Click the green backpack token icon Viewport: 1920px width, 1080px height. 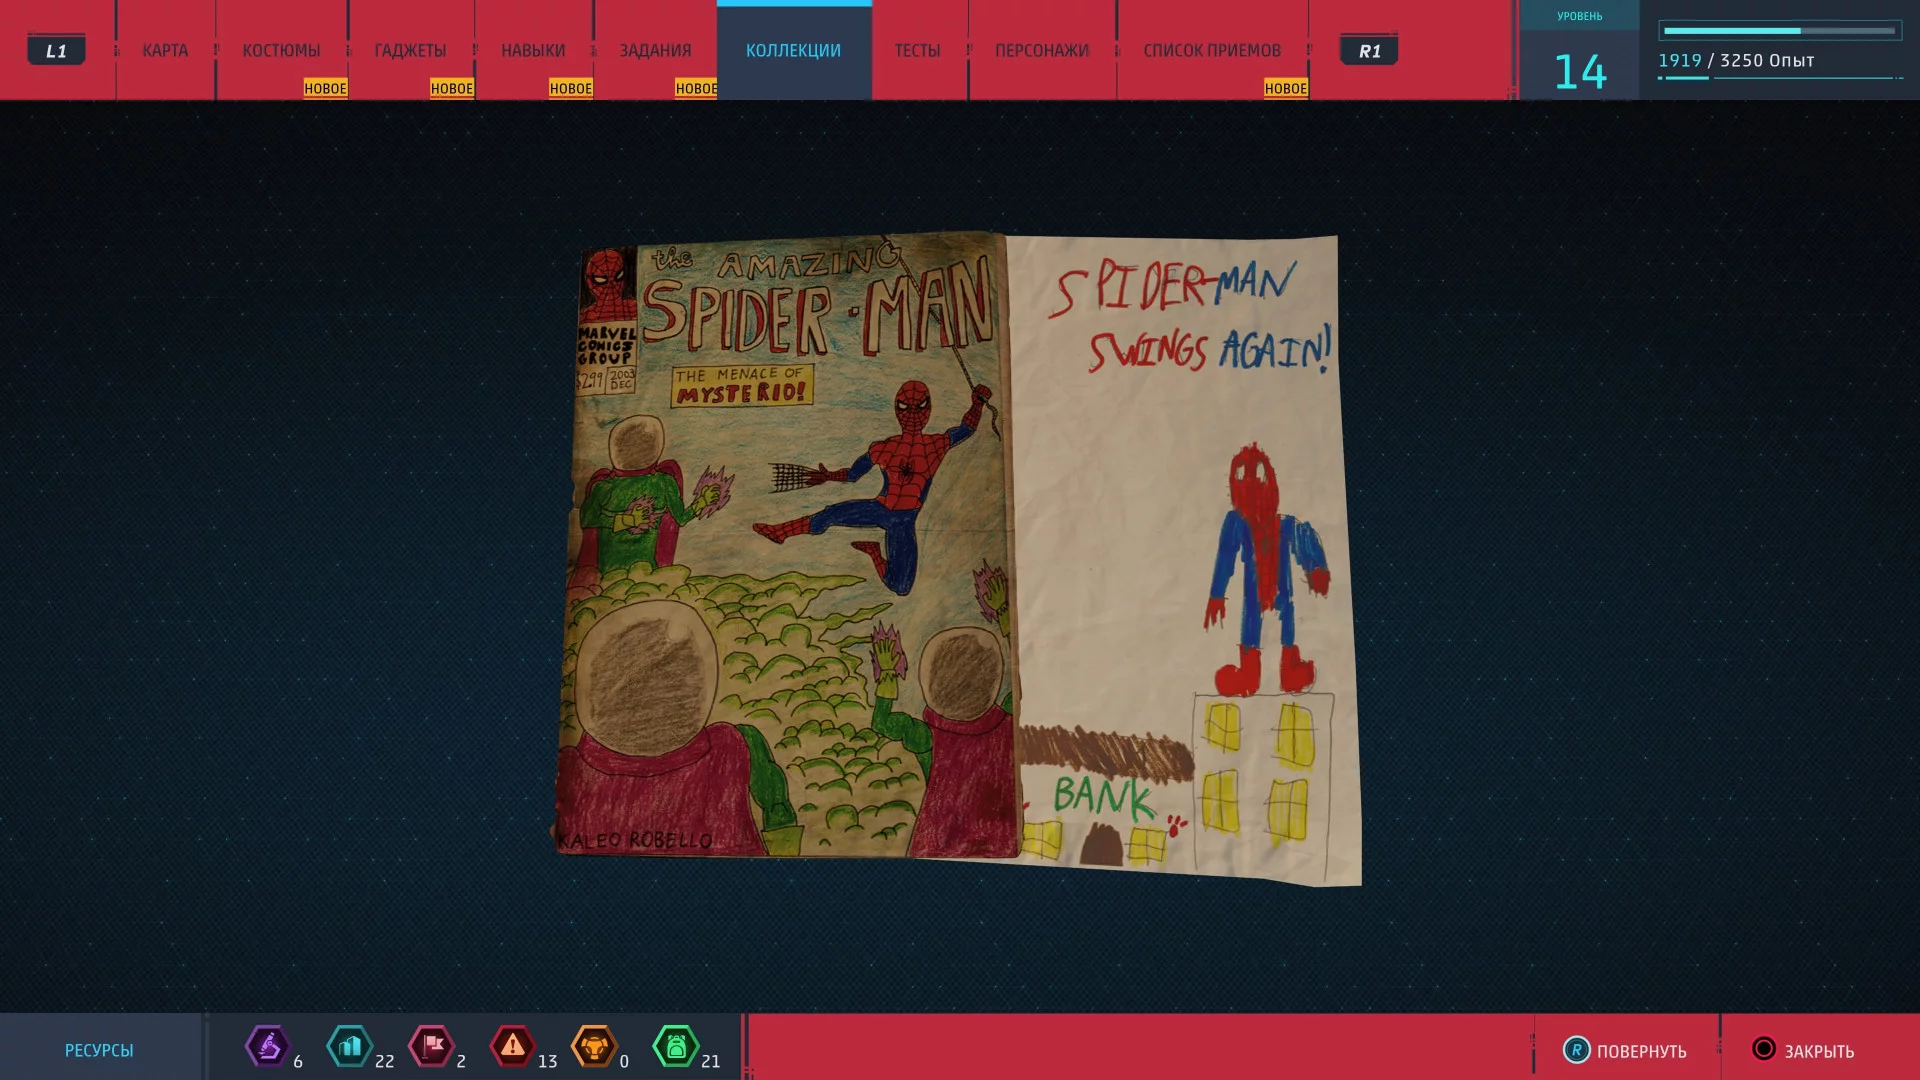pos(676,1047)
